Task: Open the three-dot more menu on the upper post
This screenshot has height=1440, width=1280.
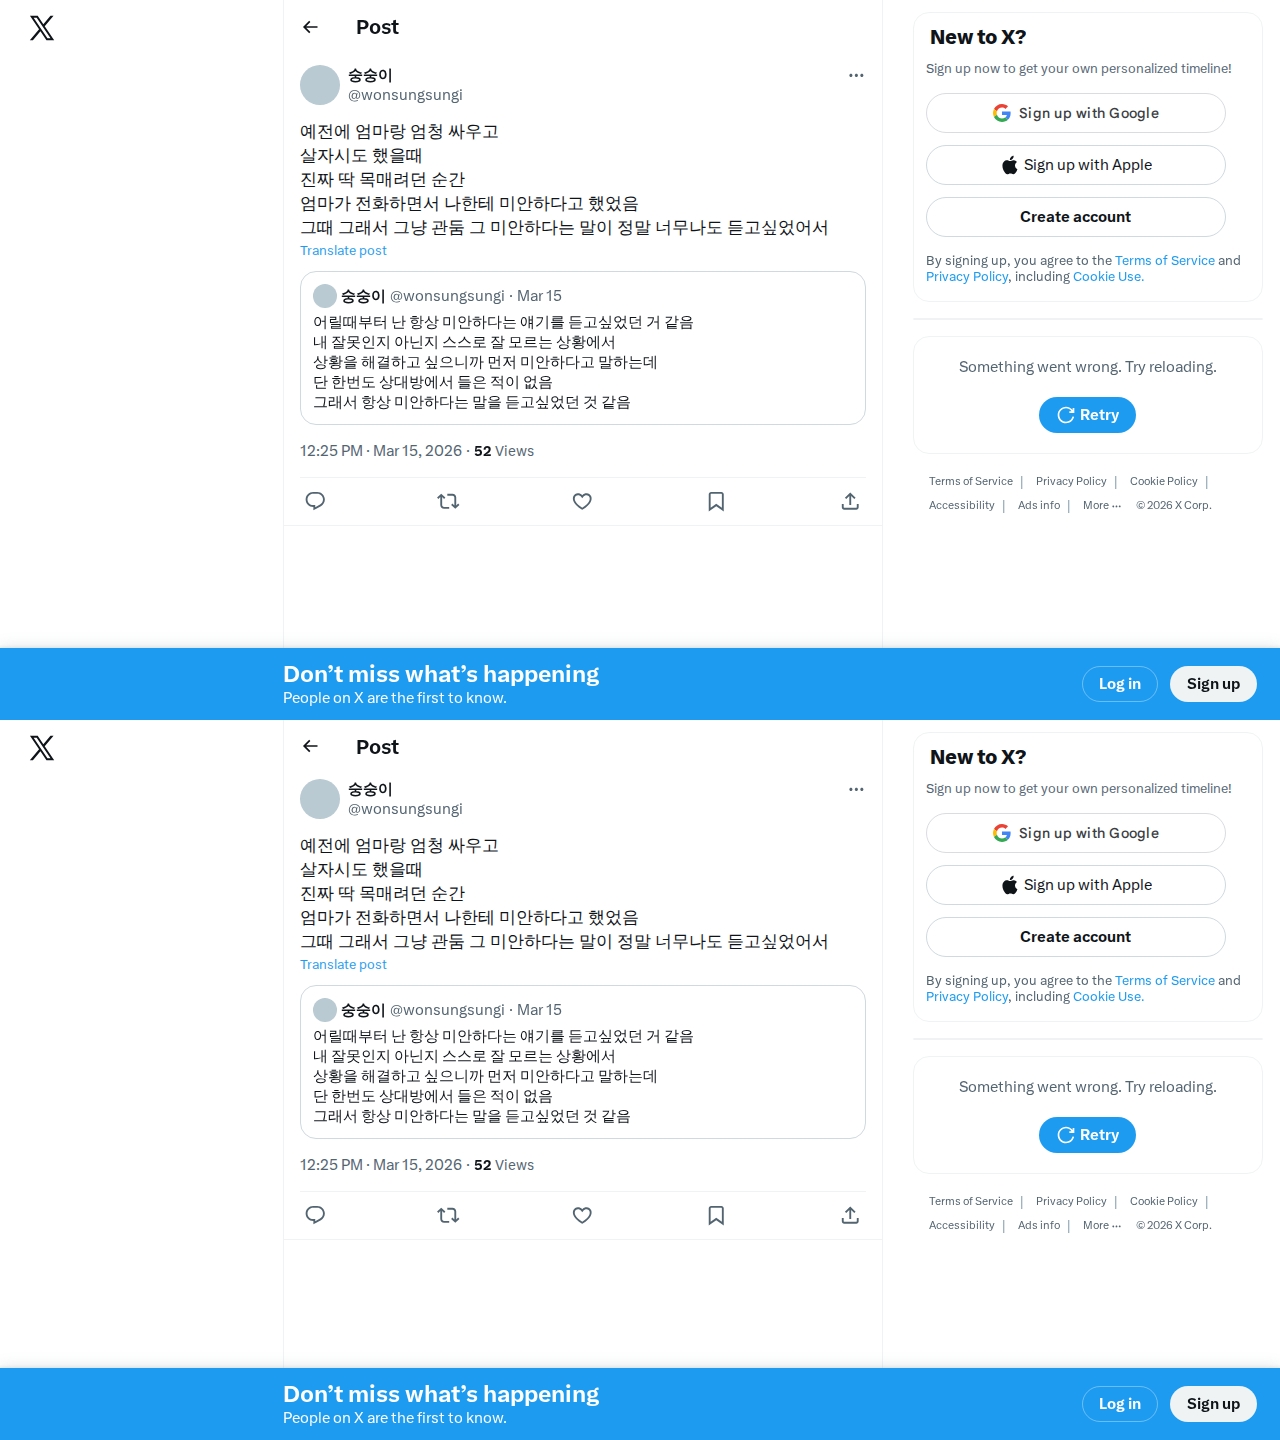Action: (x=856, y=75)
